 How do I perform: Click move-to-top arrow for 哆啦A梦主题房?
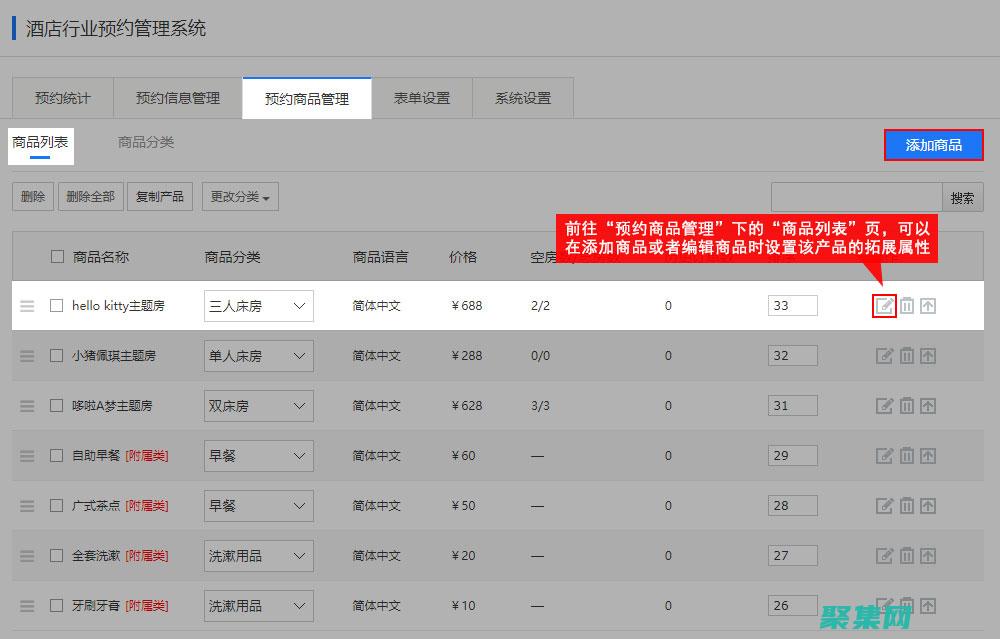pos(928,406)
